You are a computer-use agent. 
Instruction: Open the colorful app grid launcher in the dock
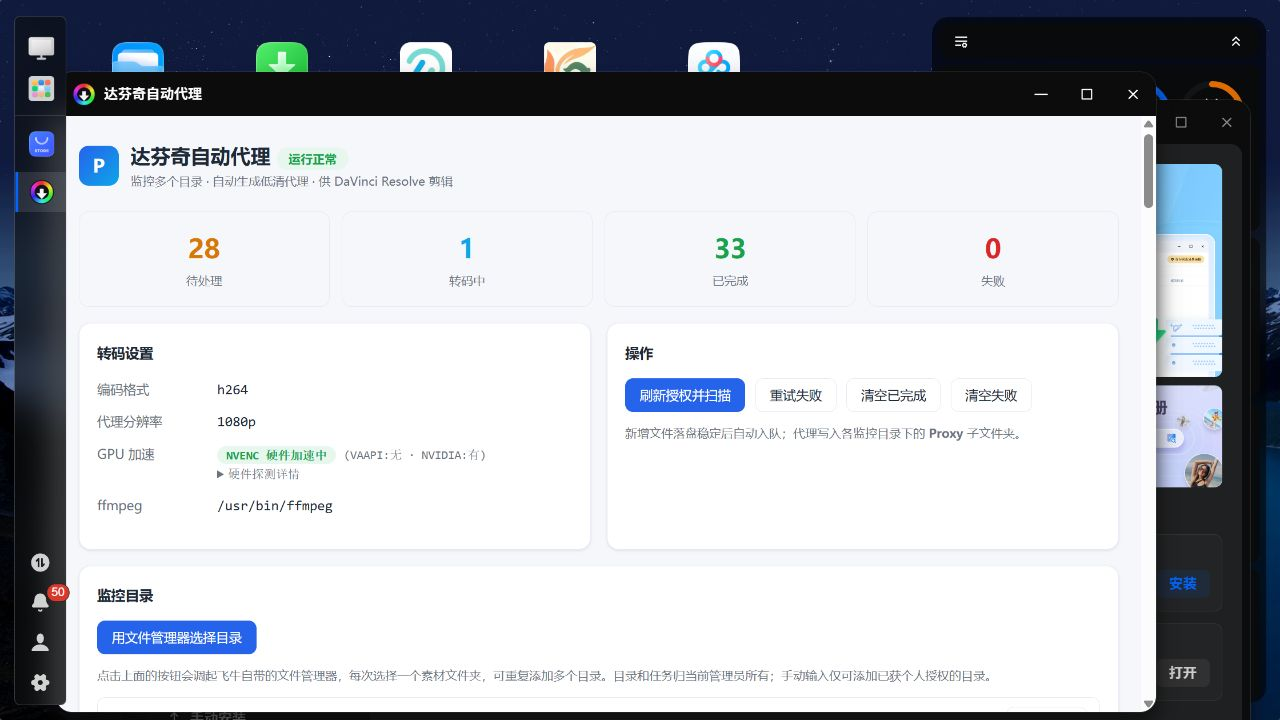coord(41,89)
